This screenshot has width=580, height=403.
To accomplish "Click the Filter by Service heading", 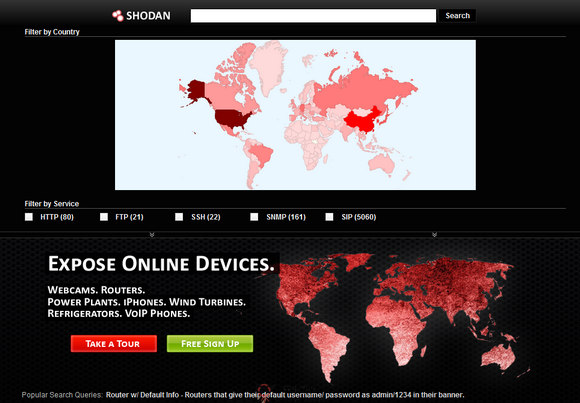I will 52,204.
